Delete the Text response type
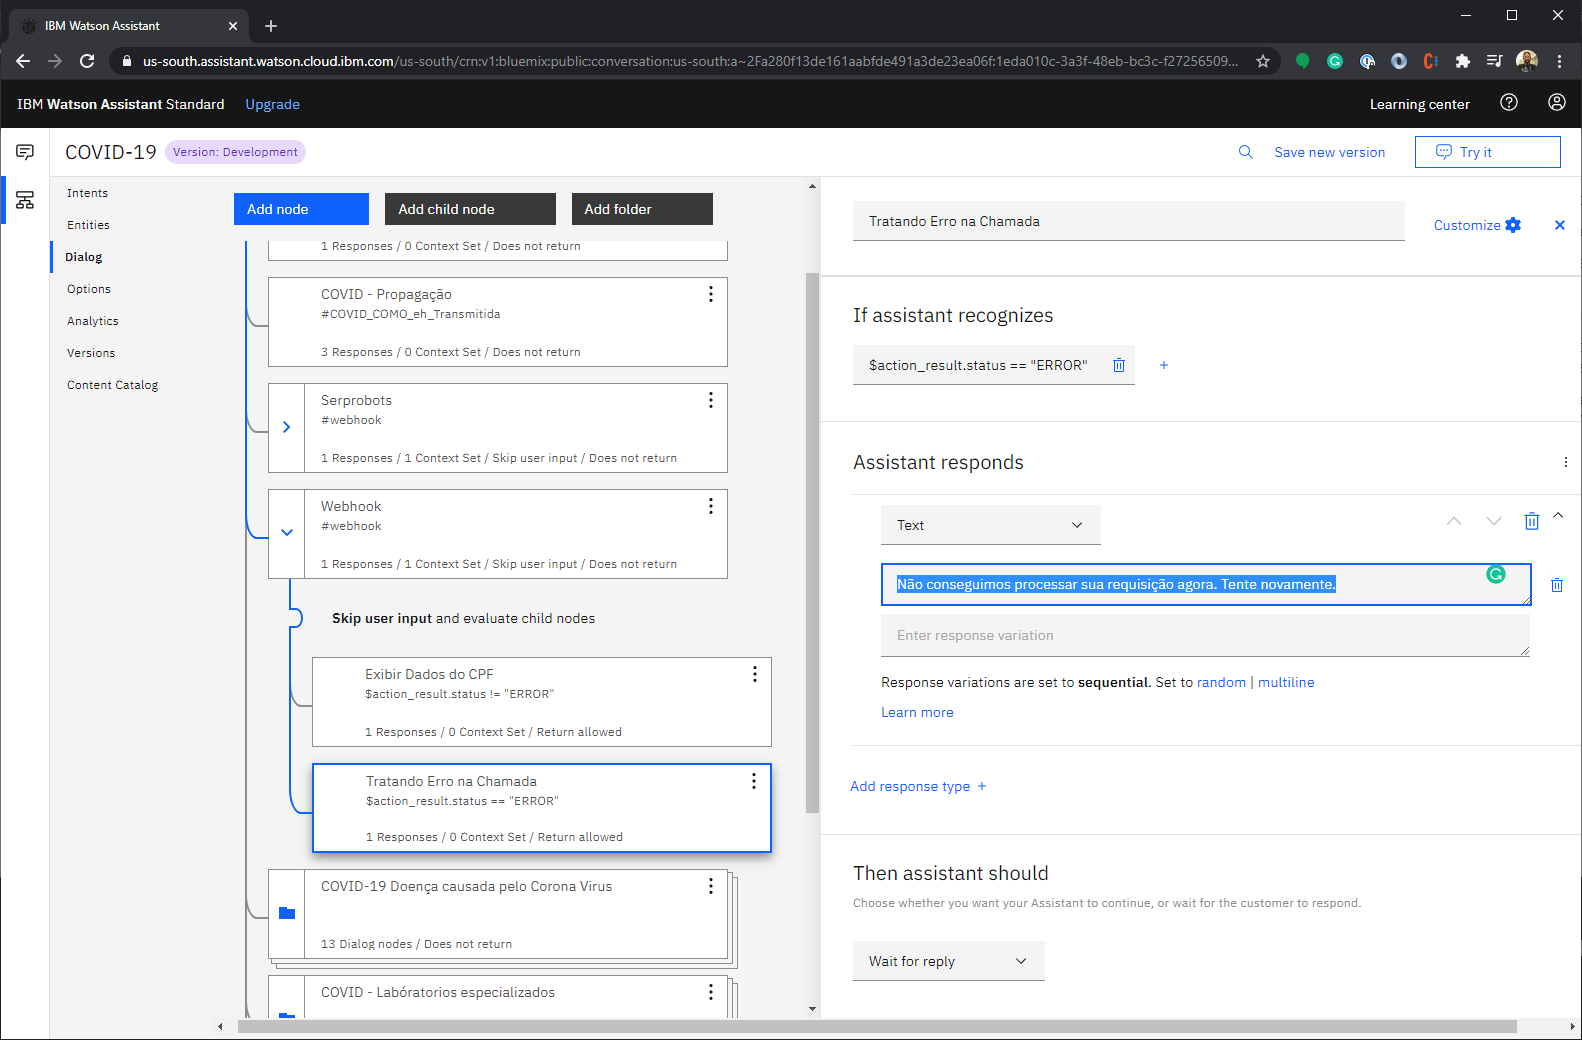Viewport: 1582px width, 1040px height. click(x=1531, y=521)
